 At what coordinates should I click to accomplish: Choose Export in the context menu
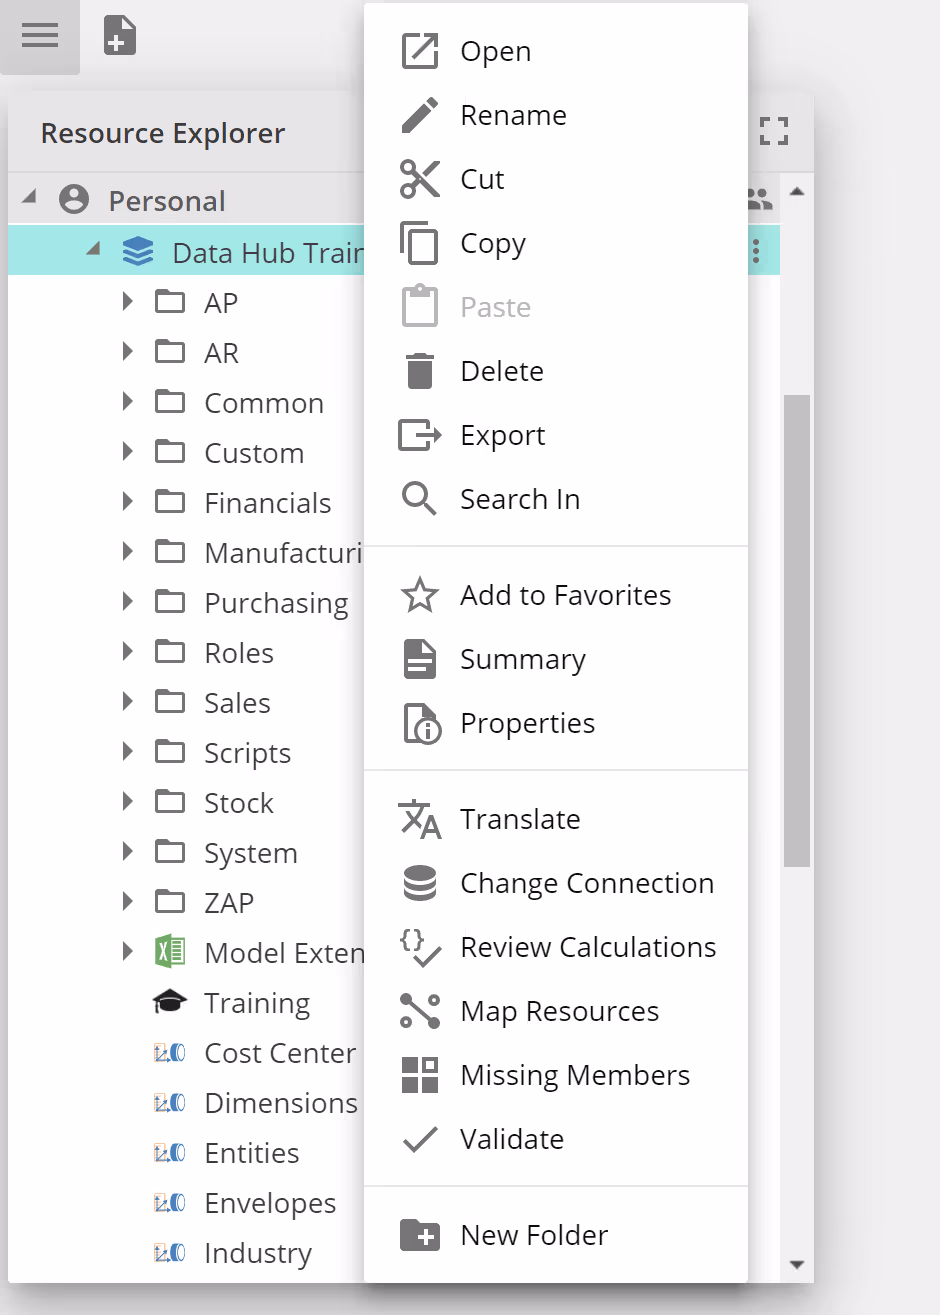tap(502, 435)
